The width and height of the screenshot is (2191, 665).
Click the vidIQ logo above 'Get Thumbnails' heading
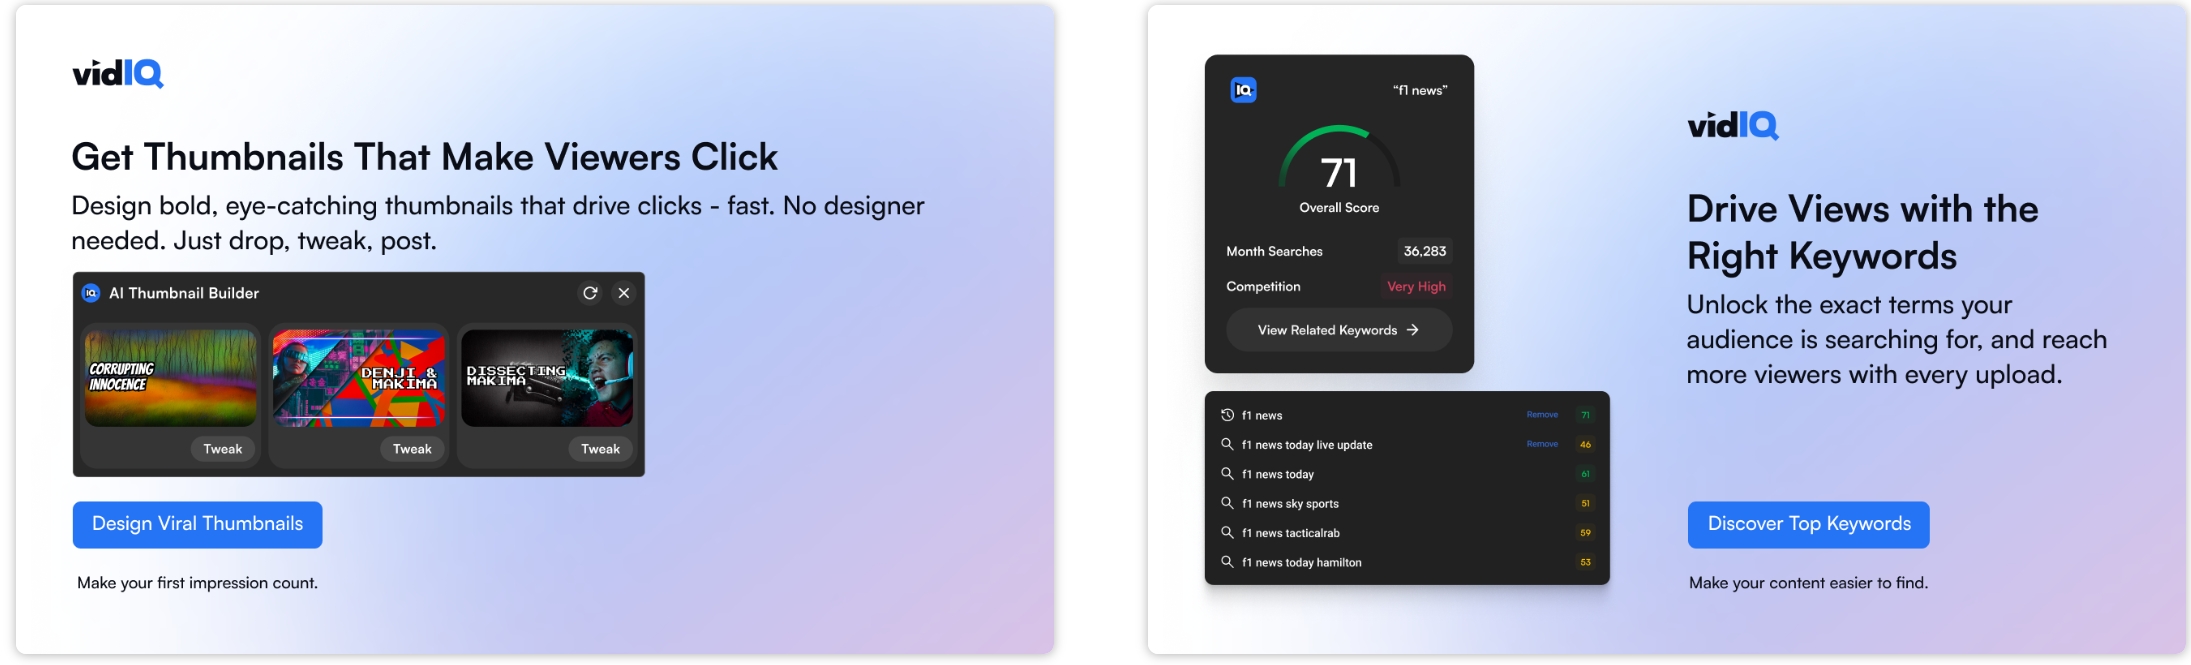click(x=118, y=74)
